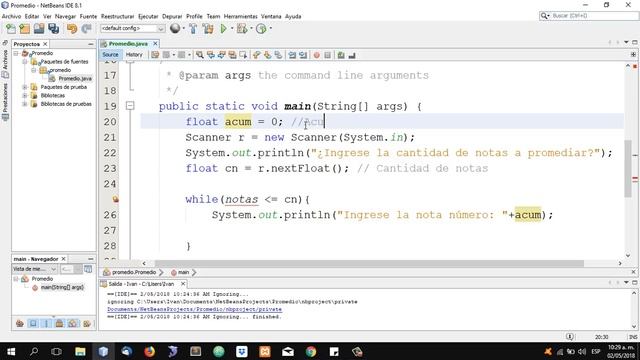This screenshot has width=640, height=360.
Task: Click the Build Project hammer icon
Action: tap(193, 29)
